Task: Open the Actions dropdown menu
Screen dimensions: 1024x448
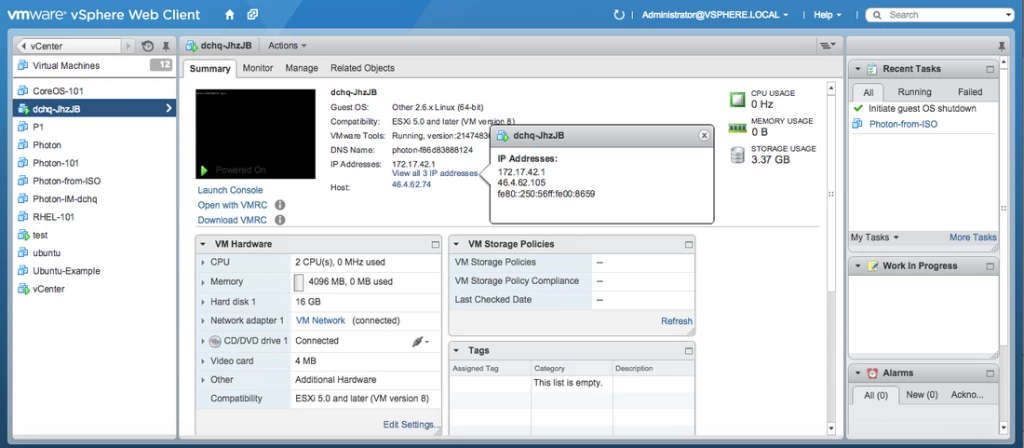Action: [x=287, y=46]
